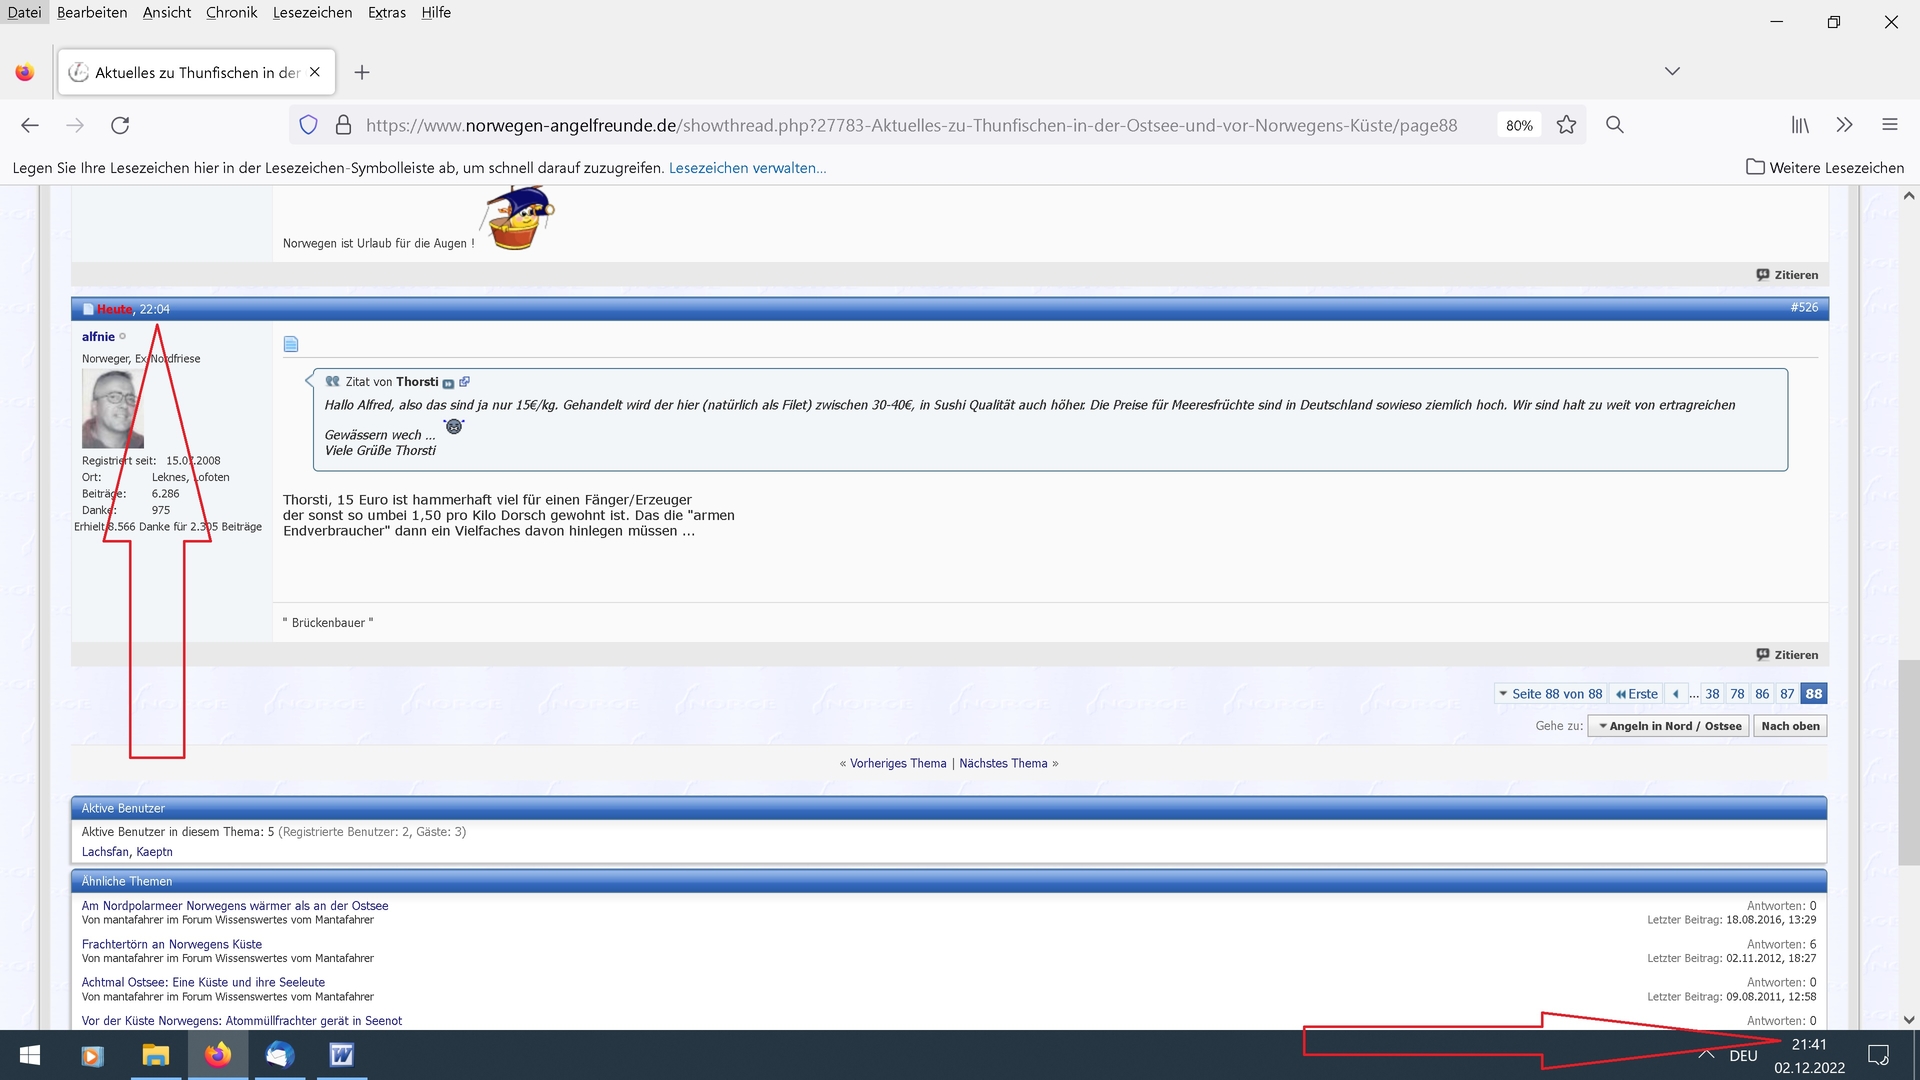Open the Hilfe menu
This screenshot has width=1920, height=1080.
[436, 12]
